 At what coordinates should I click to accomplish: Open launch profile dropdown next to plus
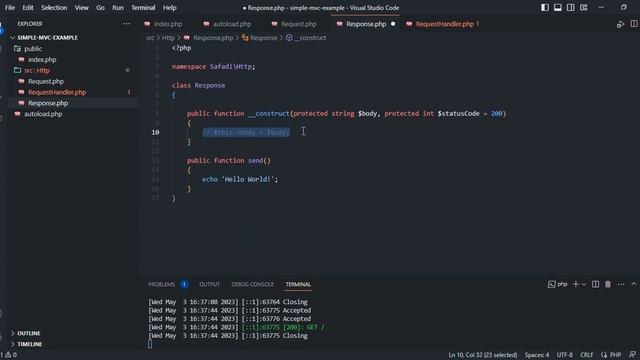pos(584,284)
